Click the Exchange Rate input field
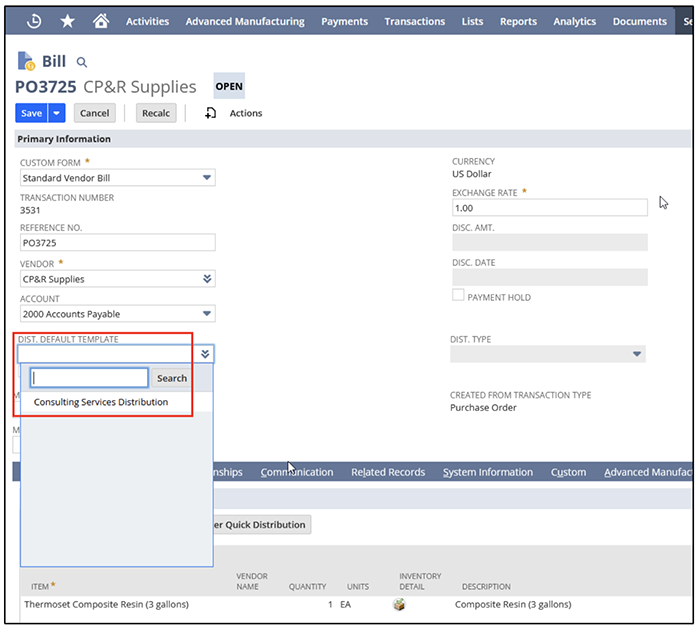The height and width of the screenshot is (633, 700). point(549,208)
